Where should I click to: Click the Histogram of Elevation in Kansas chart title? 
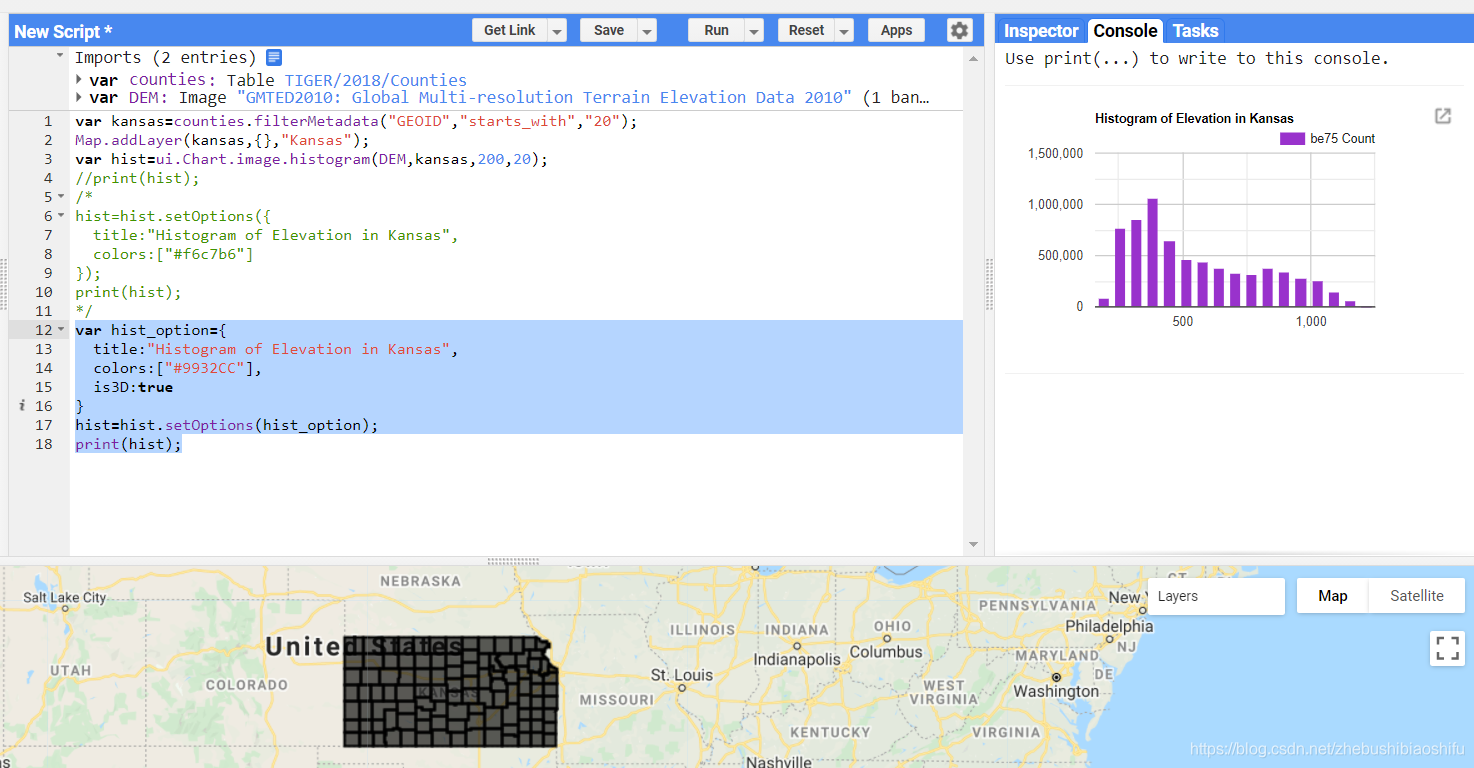coord(1194,118)
